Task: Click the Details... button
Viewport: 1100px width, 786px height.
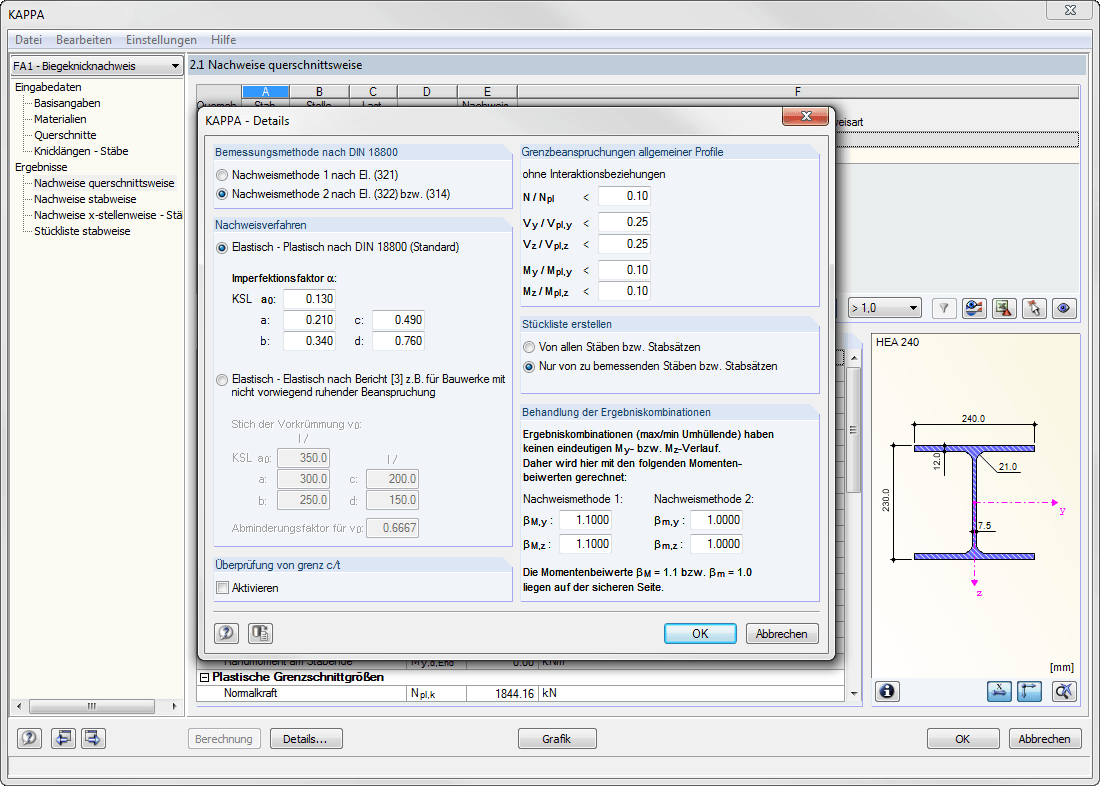Action: [x=305, y=739]
